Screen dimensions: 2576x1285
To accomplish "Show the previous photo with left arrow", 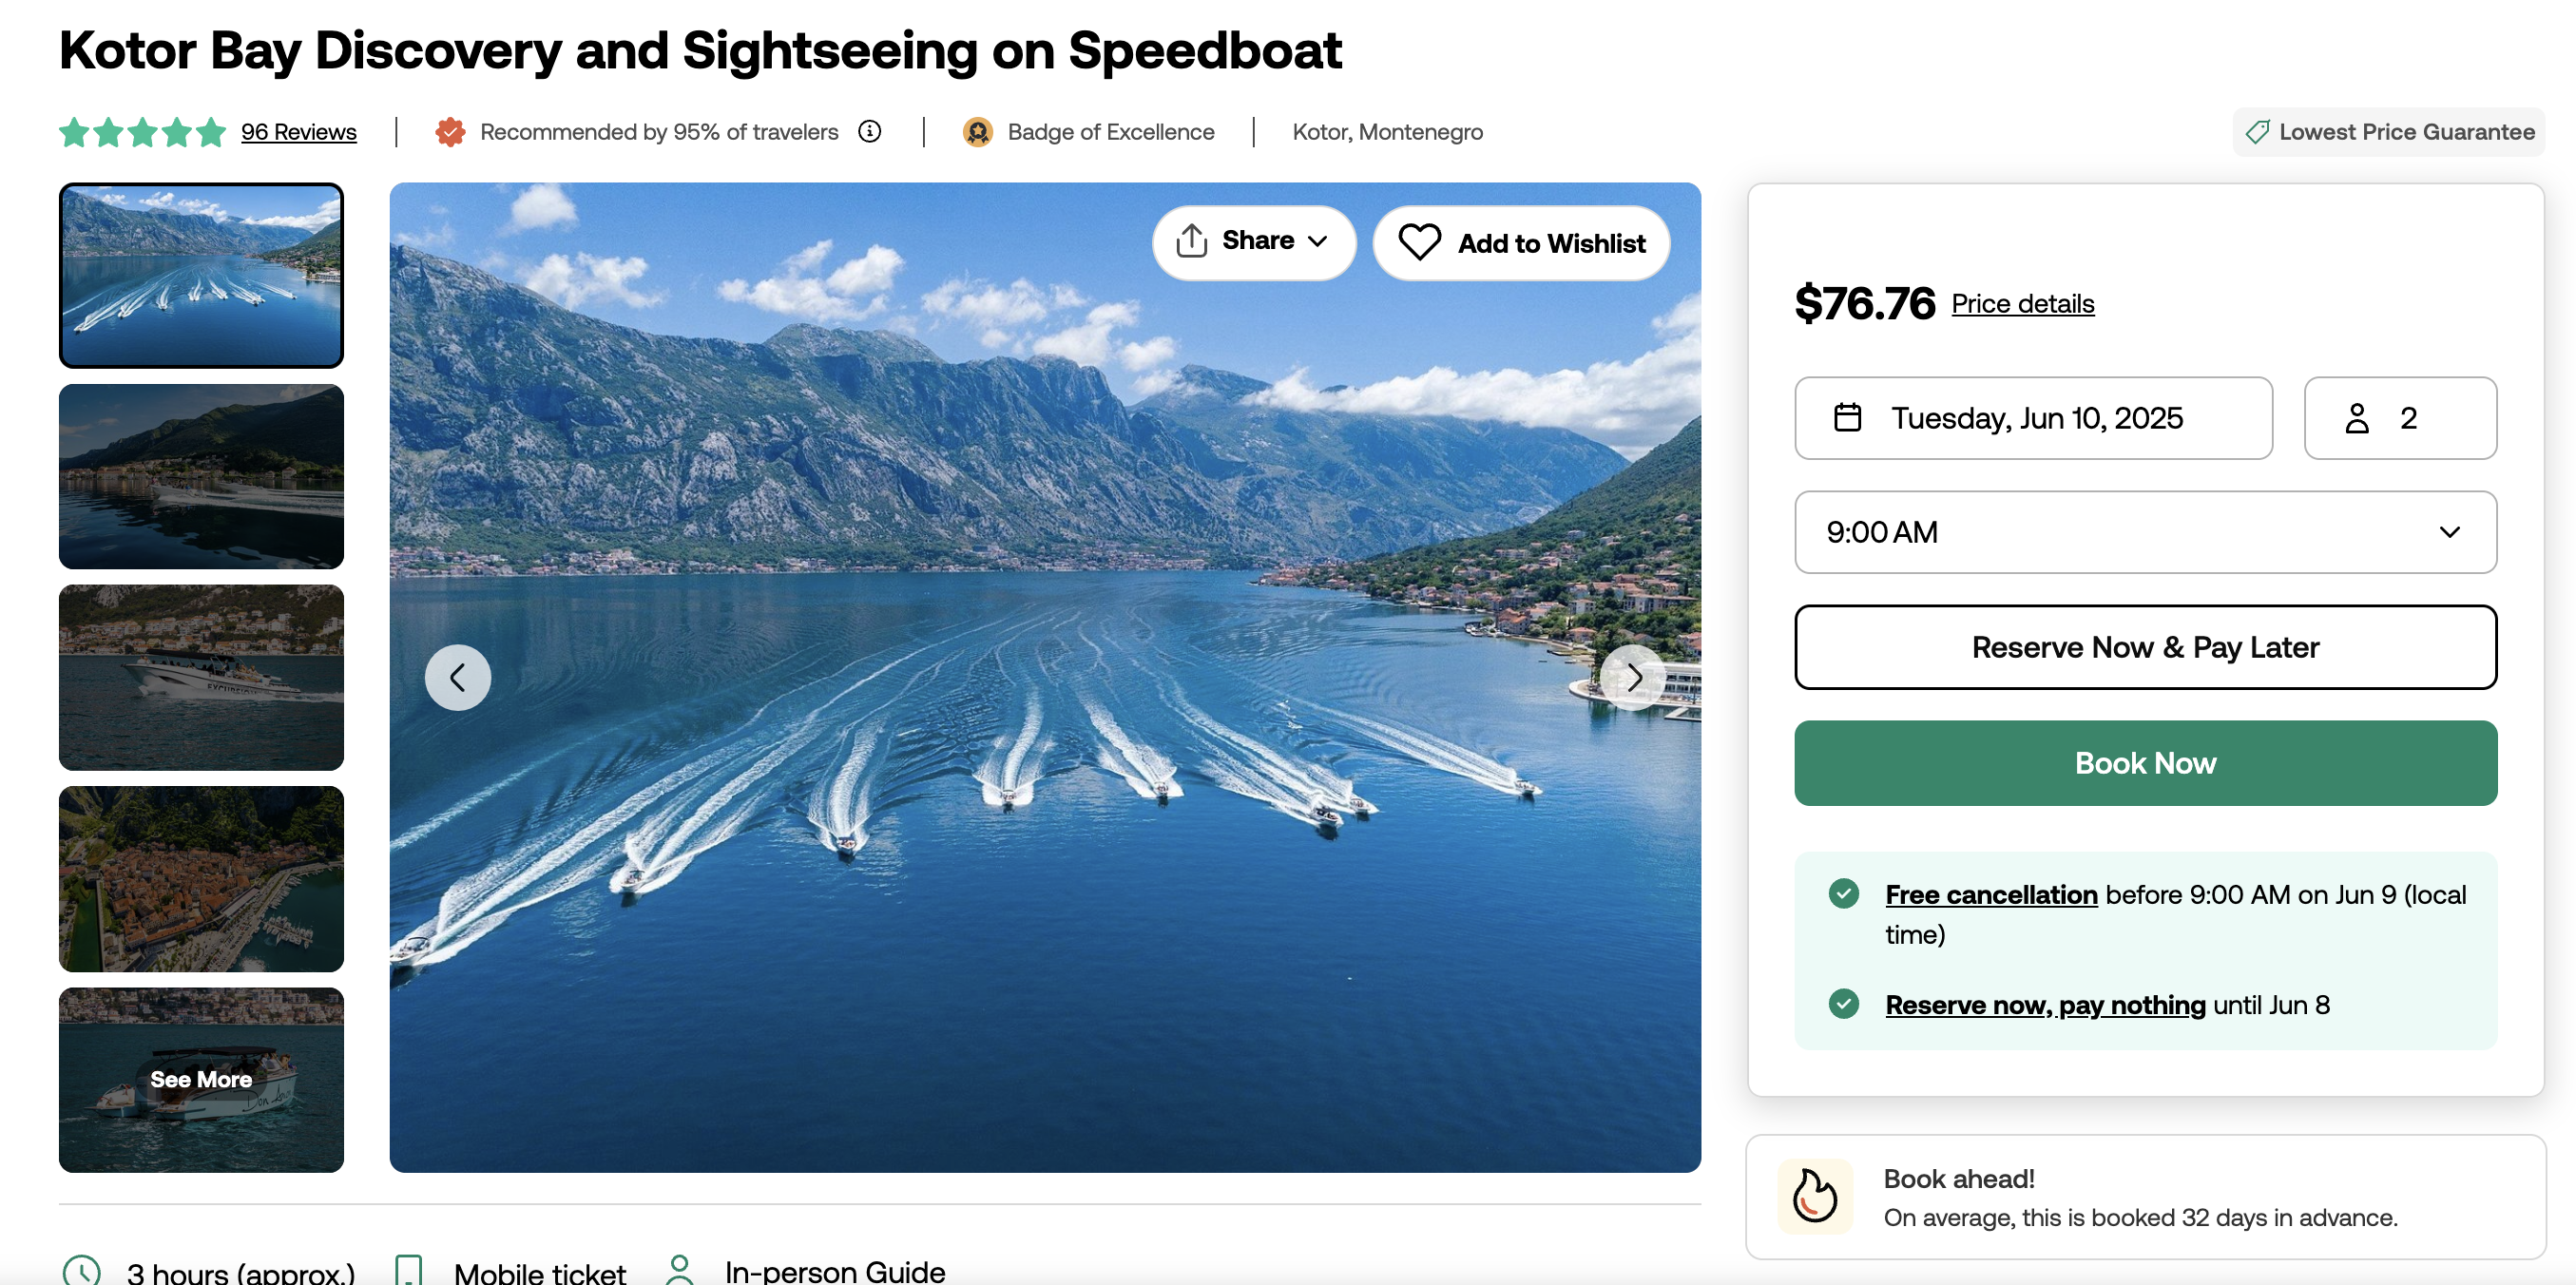I will coord(458,677).
